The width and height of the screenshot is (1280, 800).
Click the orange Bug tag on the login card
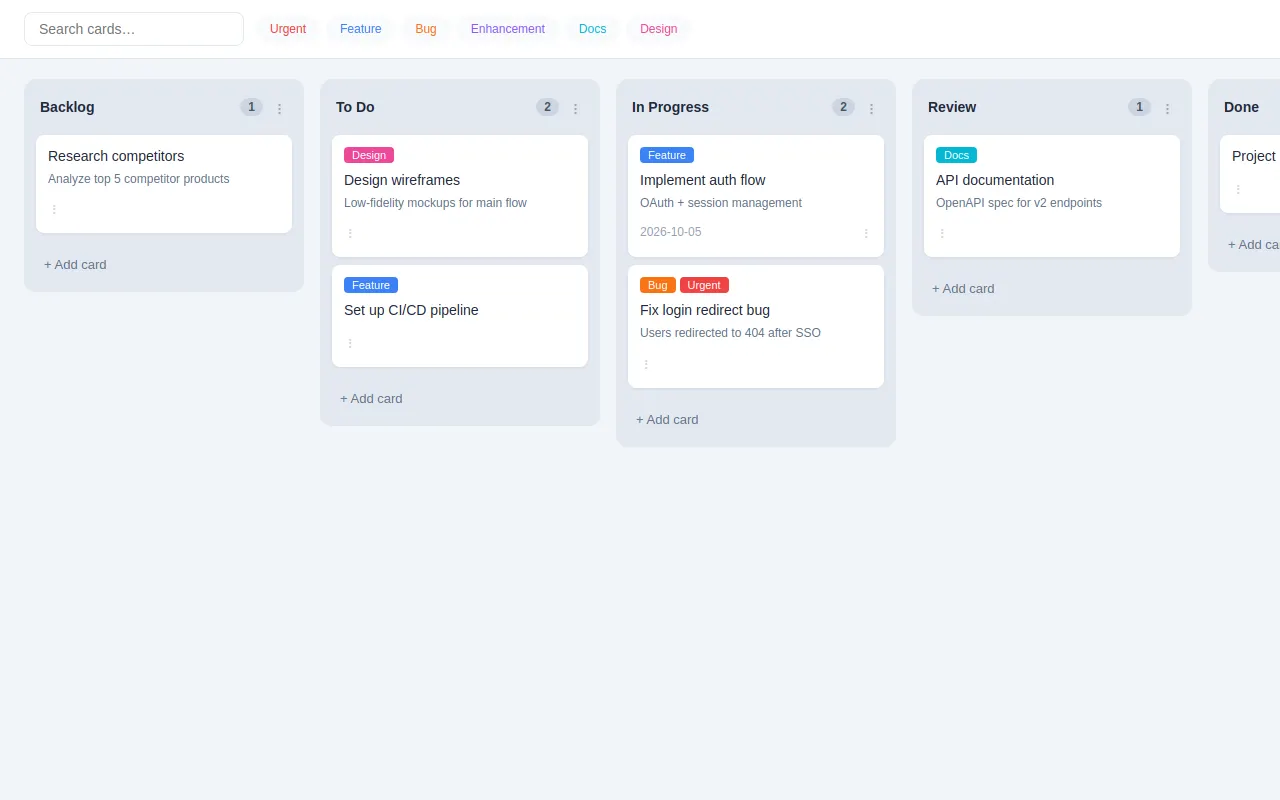pyautogui.click(x=658, y=285)
